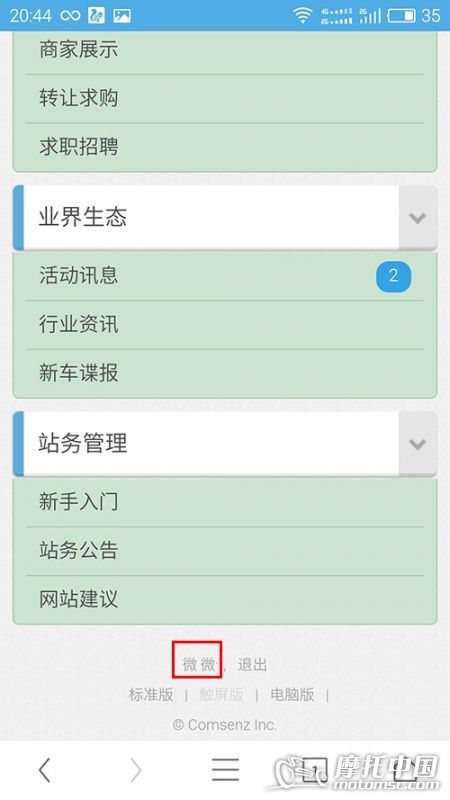This screenshot has height=800, width=450.
Task: Open the 新手入门 forum
Action: tap(225, 502)
